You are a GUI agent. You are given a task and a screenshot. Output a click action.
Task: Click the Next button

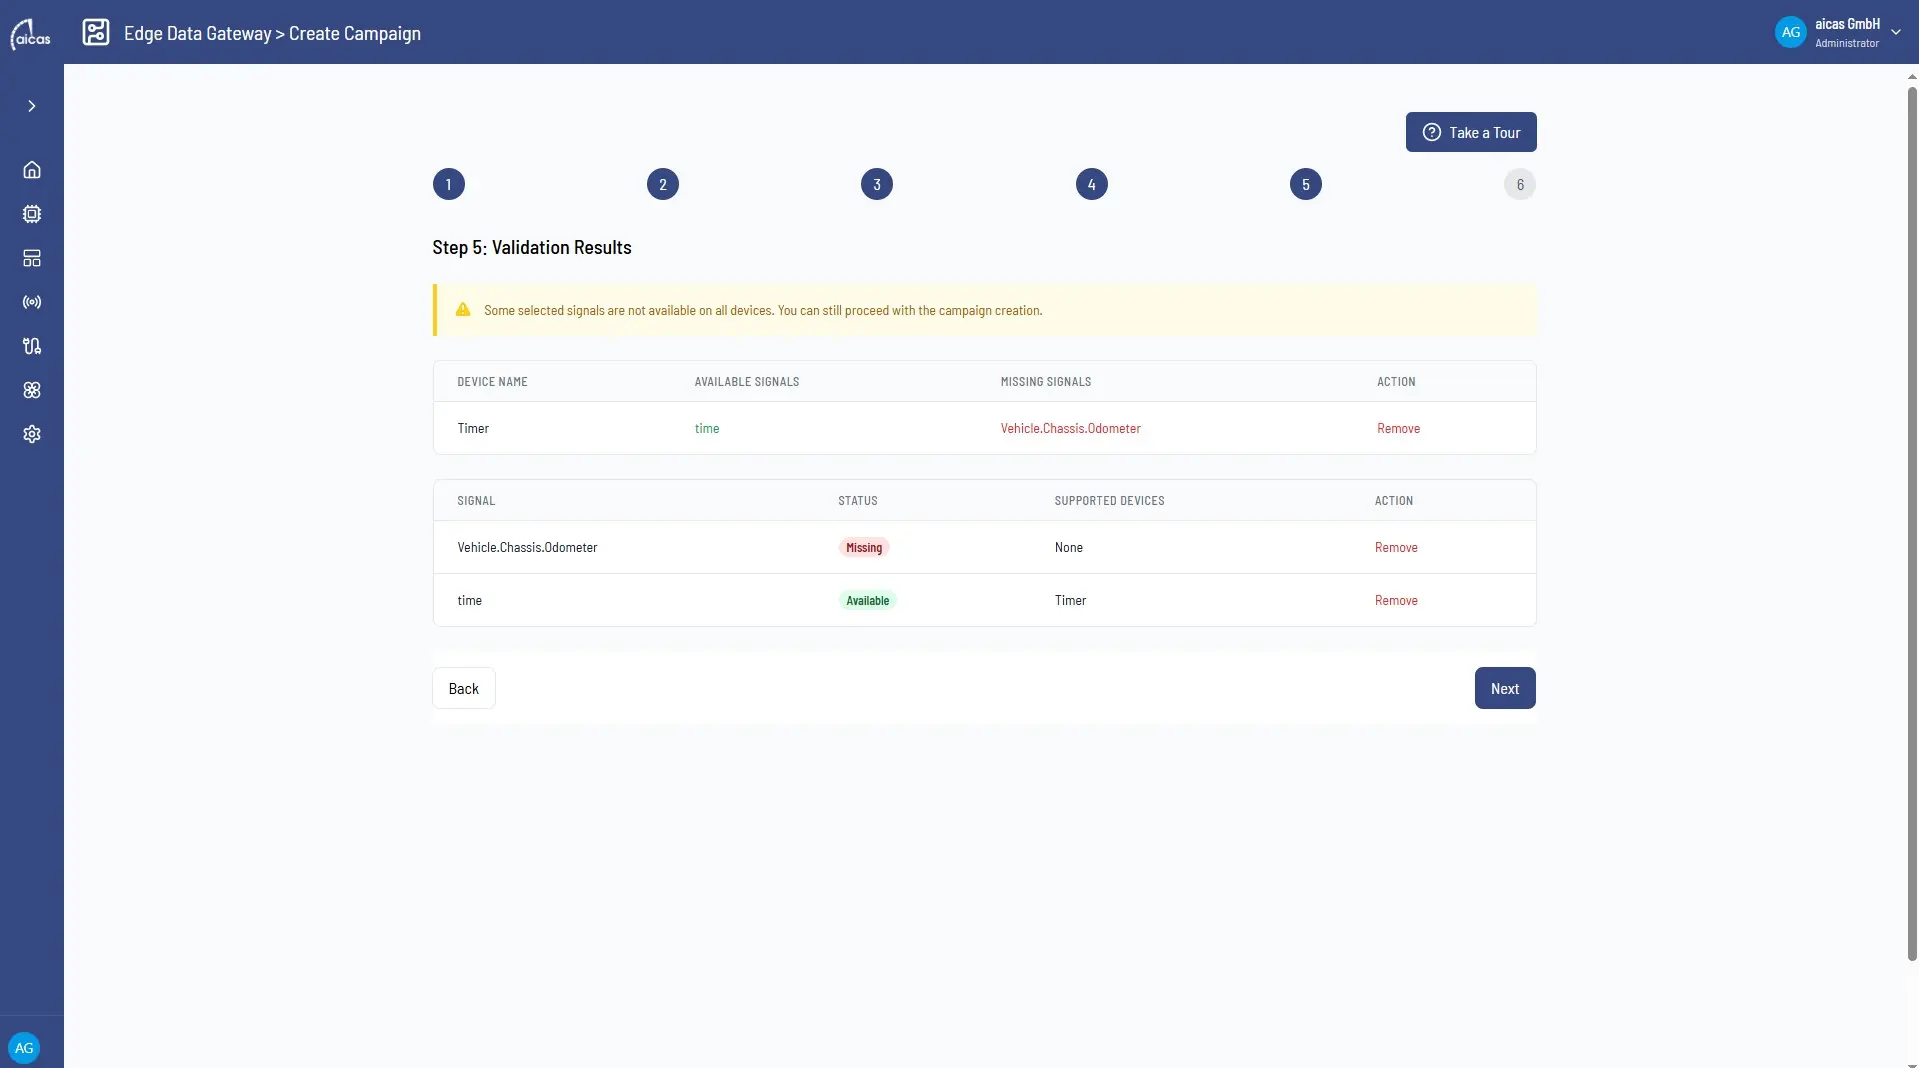tap(1505, 688)
